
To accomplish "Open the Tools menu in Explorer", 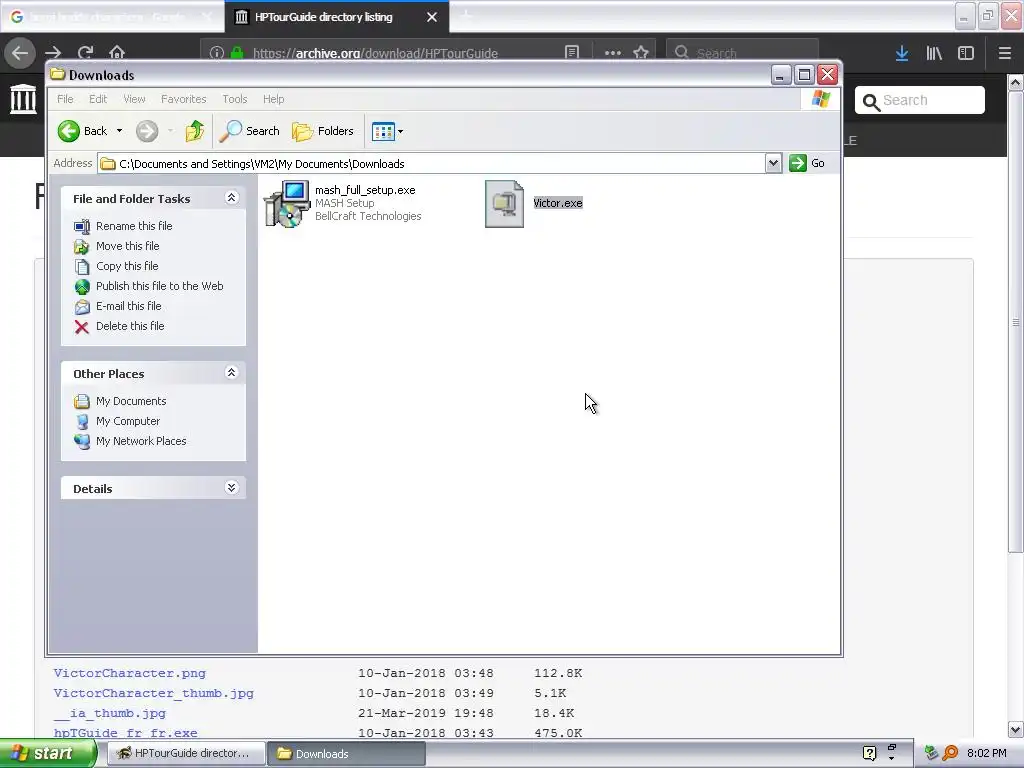I will tap(234, 99).
